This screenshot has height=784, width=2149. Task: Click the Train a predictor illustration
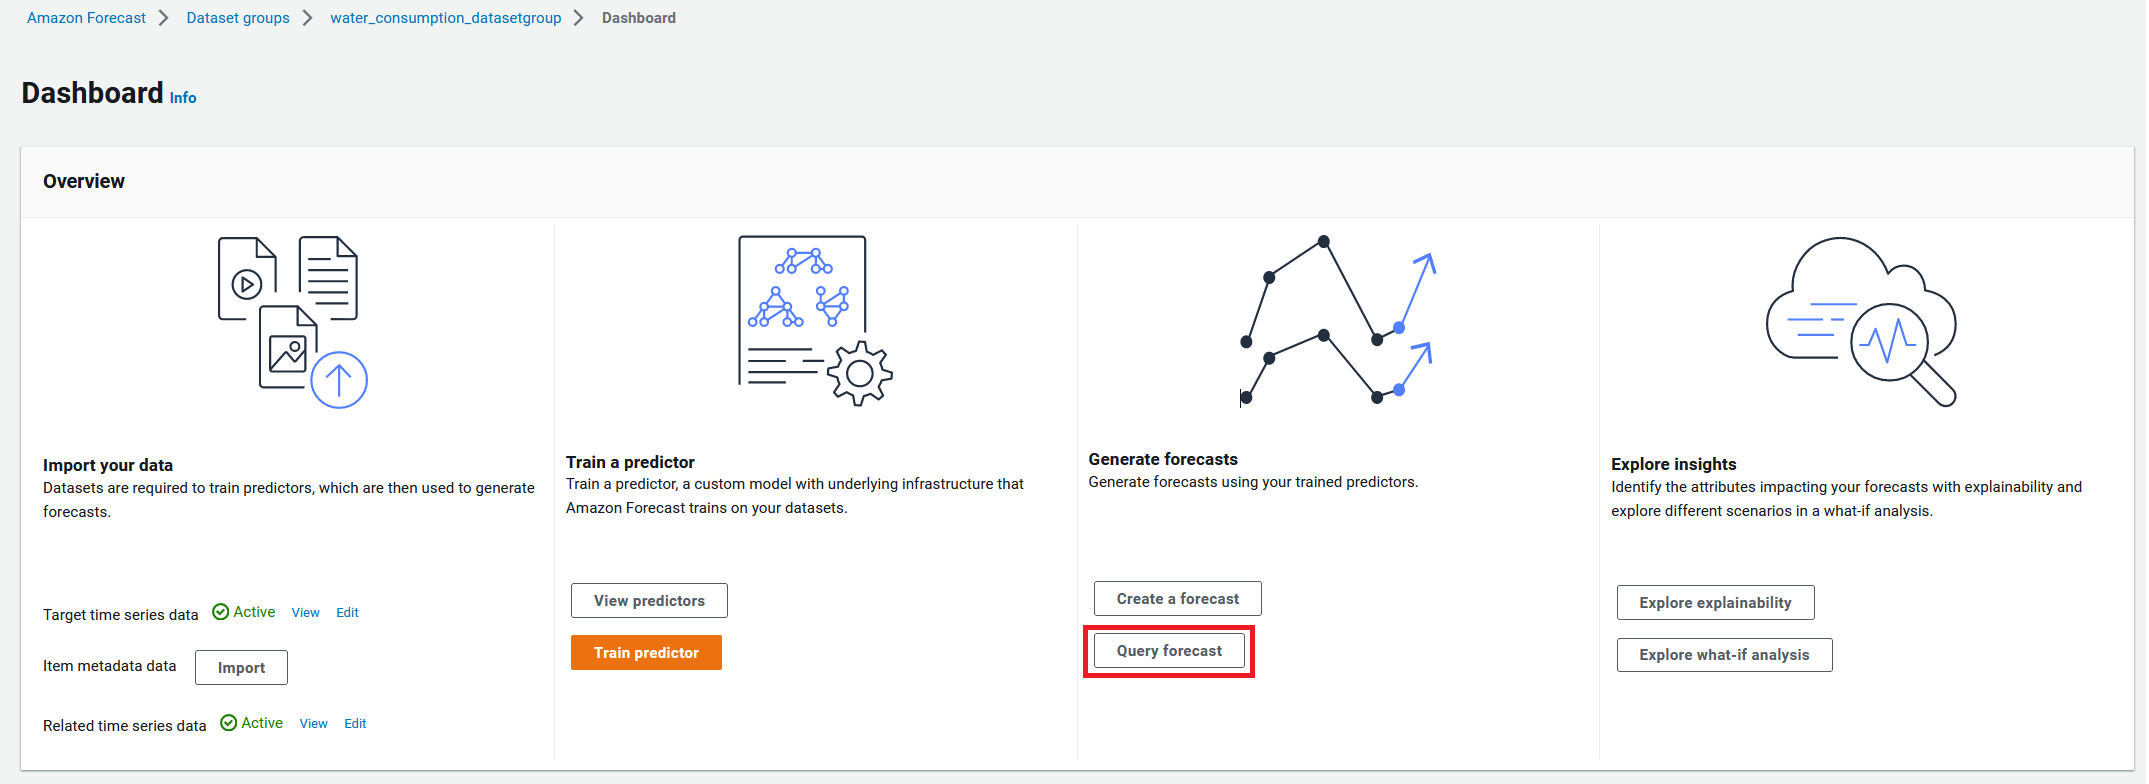pyautogui.click(x=815, y=320)
